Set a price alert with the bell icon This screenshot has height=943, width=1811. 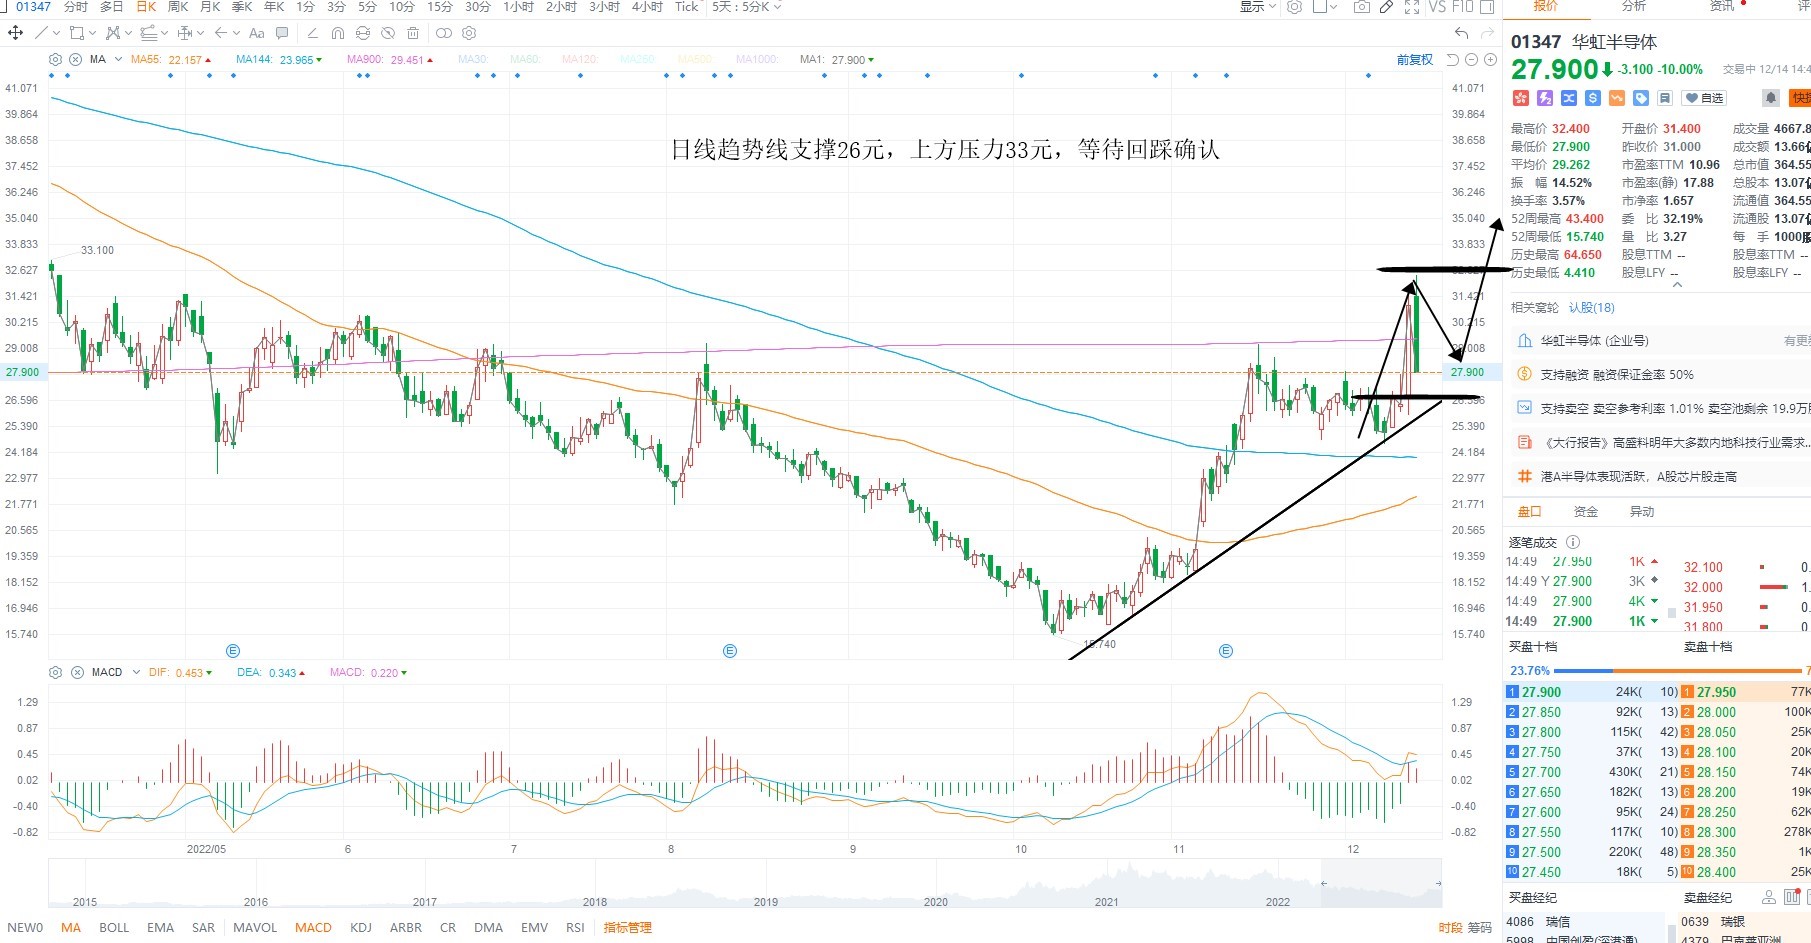click(1770, 98)
